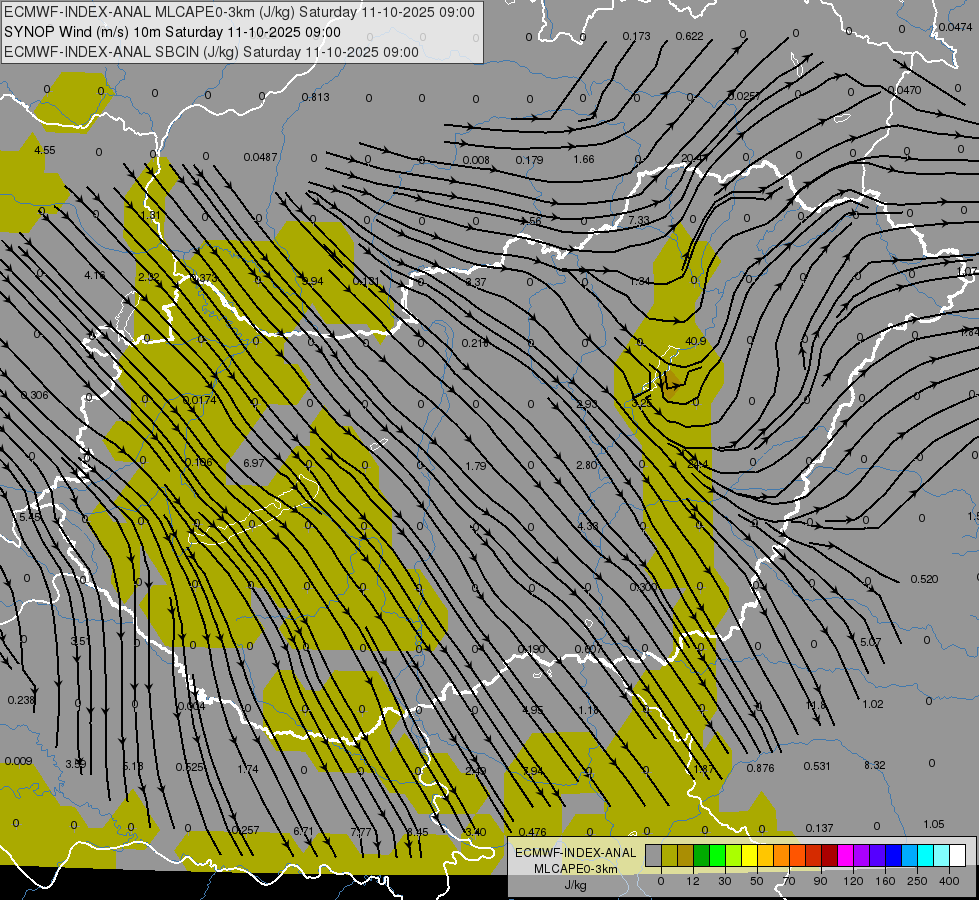Screen dimensions: 979x900
Task: Click the map value '8.32'
Action: (x=874, y=765)
